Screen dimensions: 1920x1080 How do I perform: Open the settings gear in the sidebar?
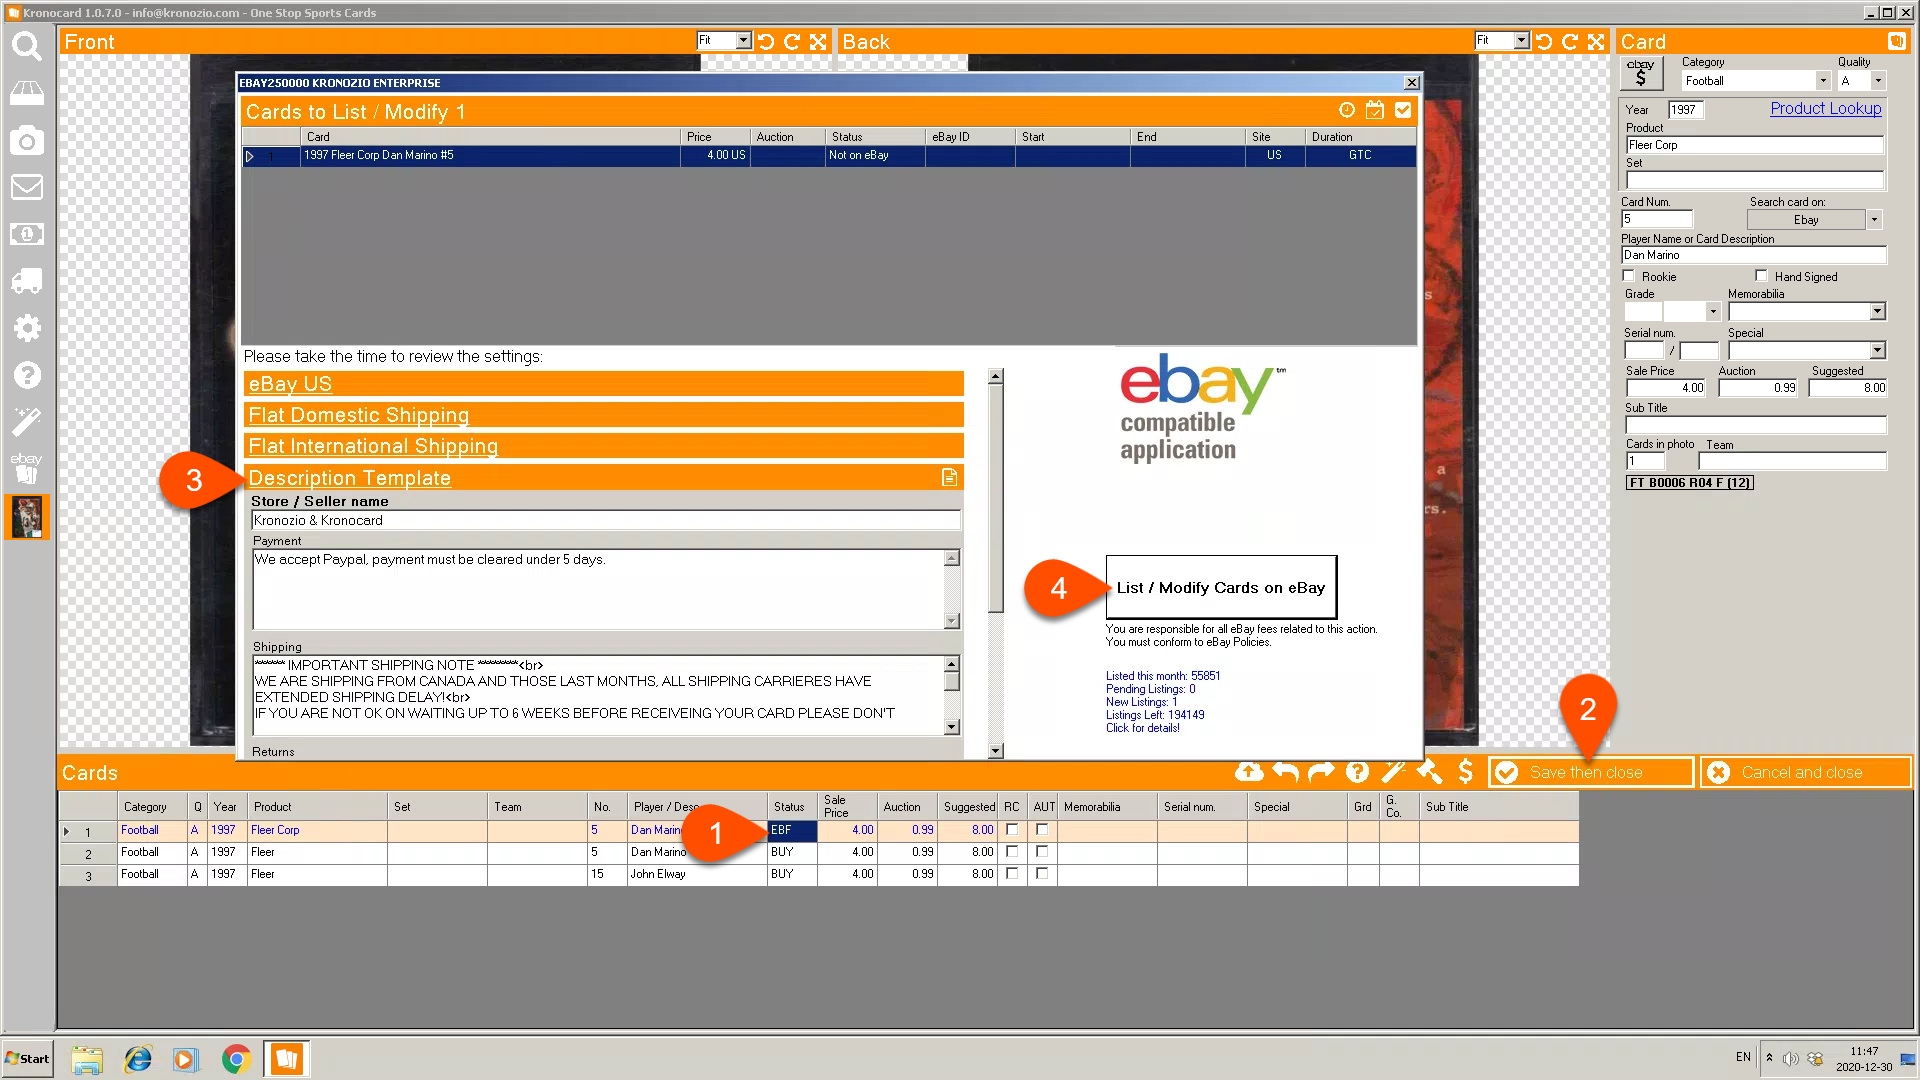coord(27,328)
